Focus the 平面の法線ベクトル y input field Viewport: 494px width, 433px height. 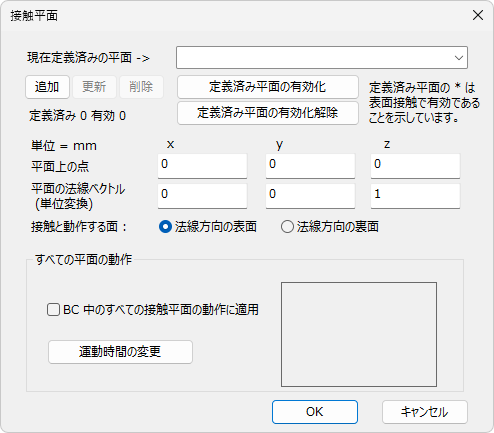[x=310, y=196]
